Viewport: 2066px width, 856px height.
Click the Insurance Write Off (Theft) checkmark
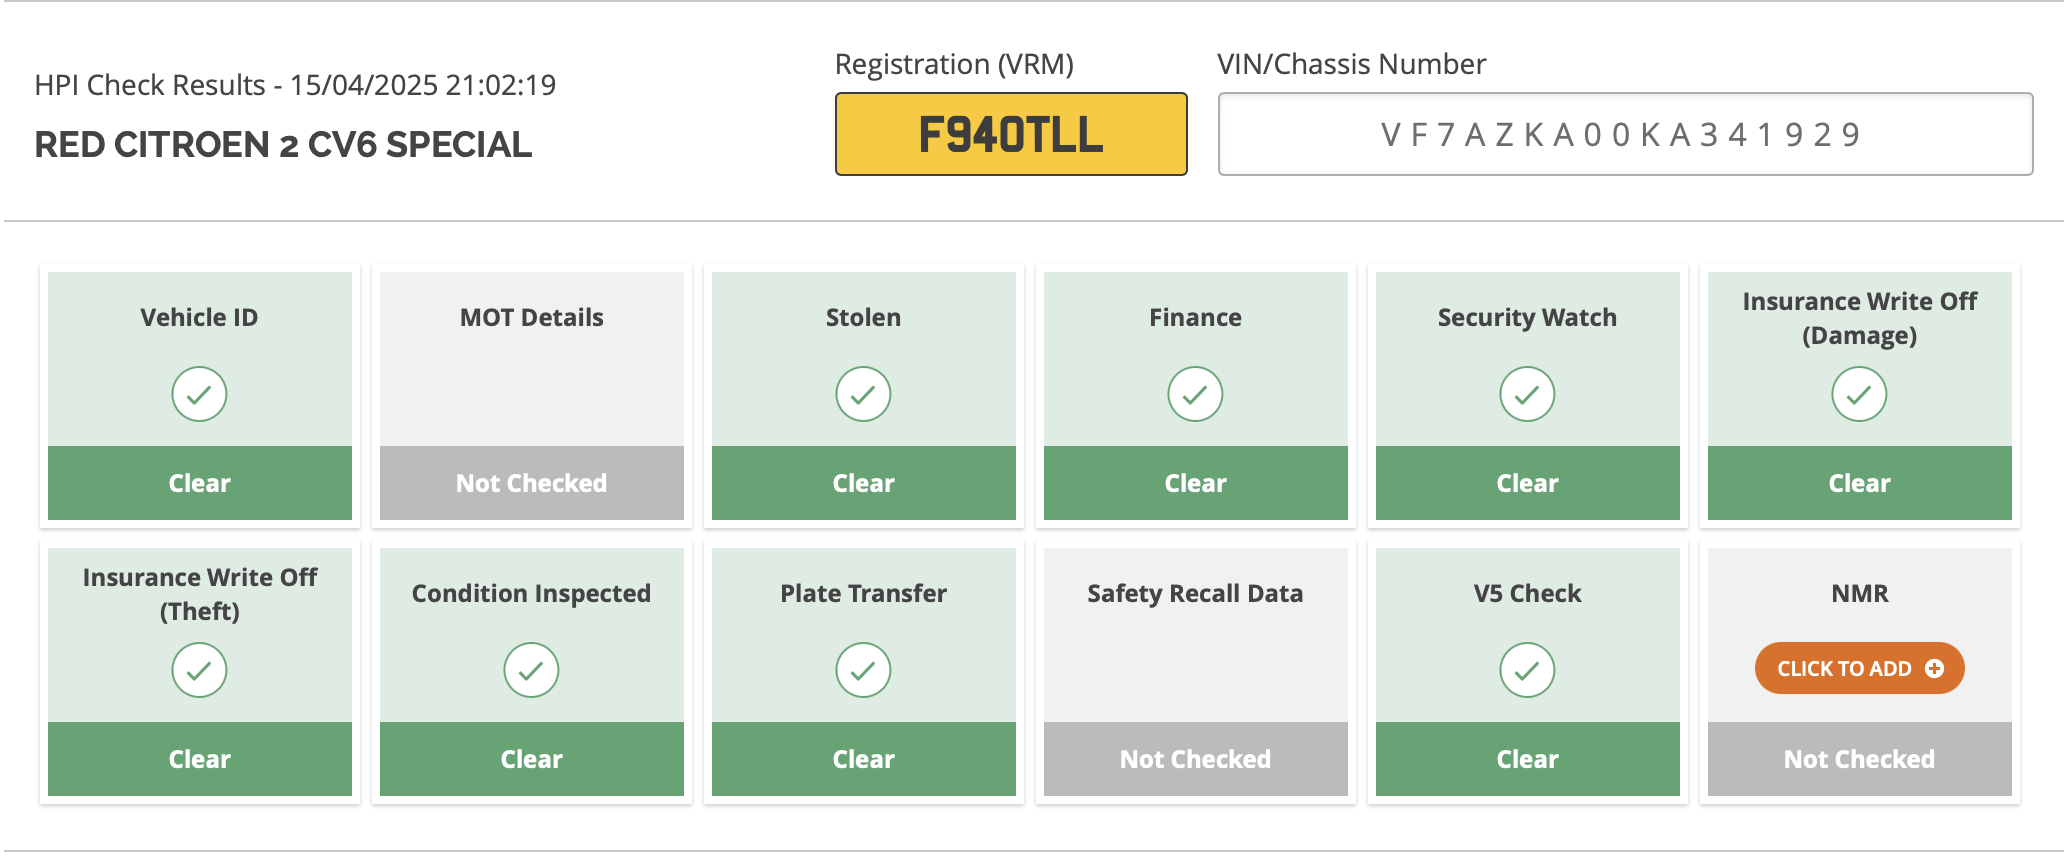click(199, 670)
